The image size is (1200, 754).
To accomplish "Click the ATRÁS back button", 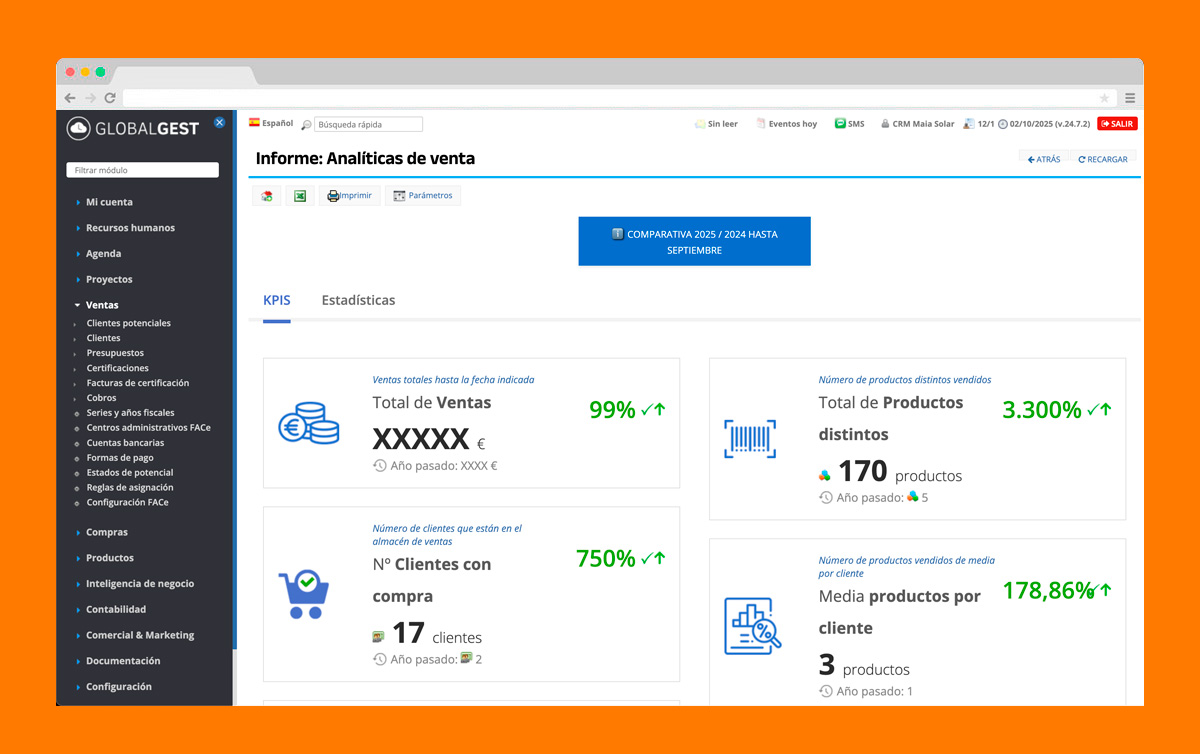I will 1044,159.
